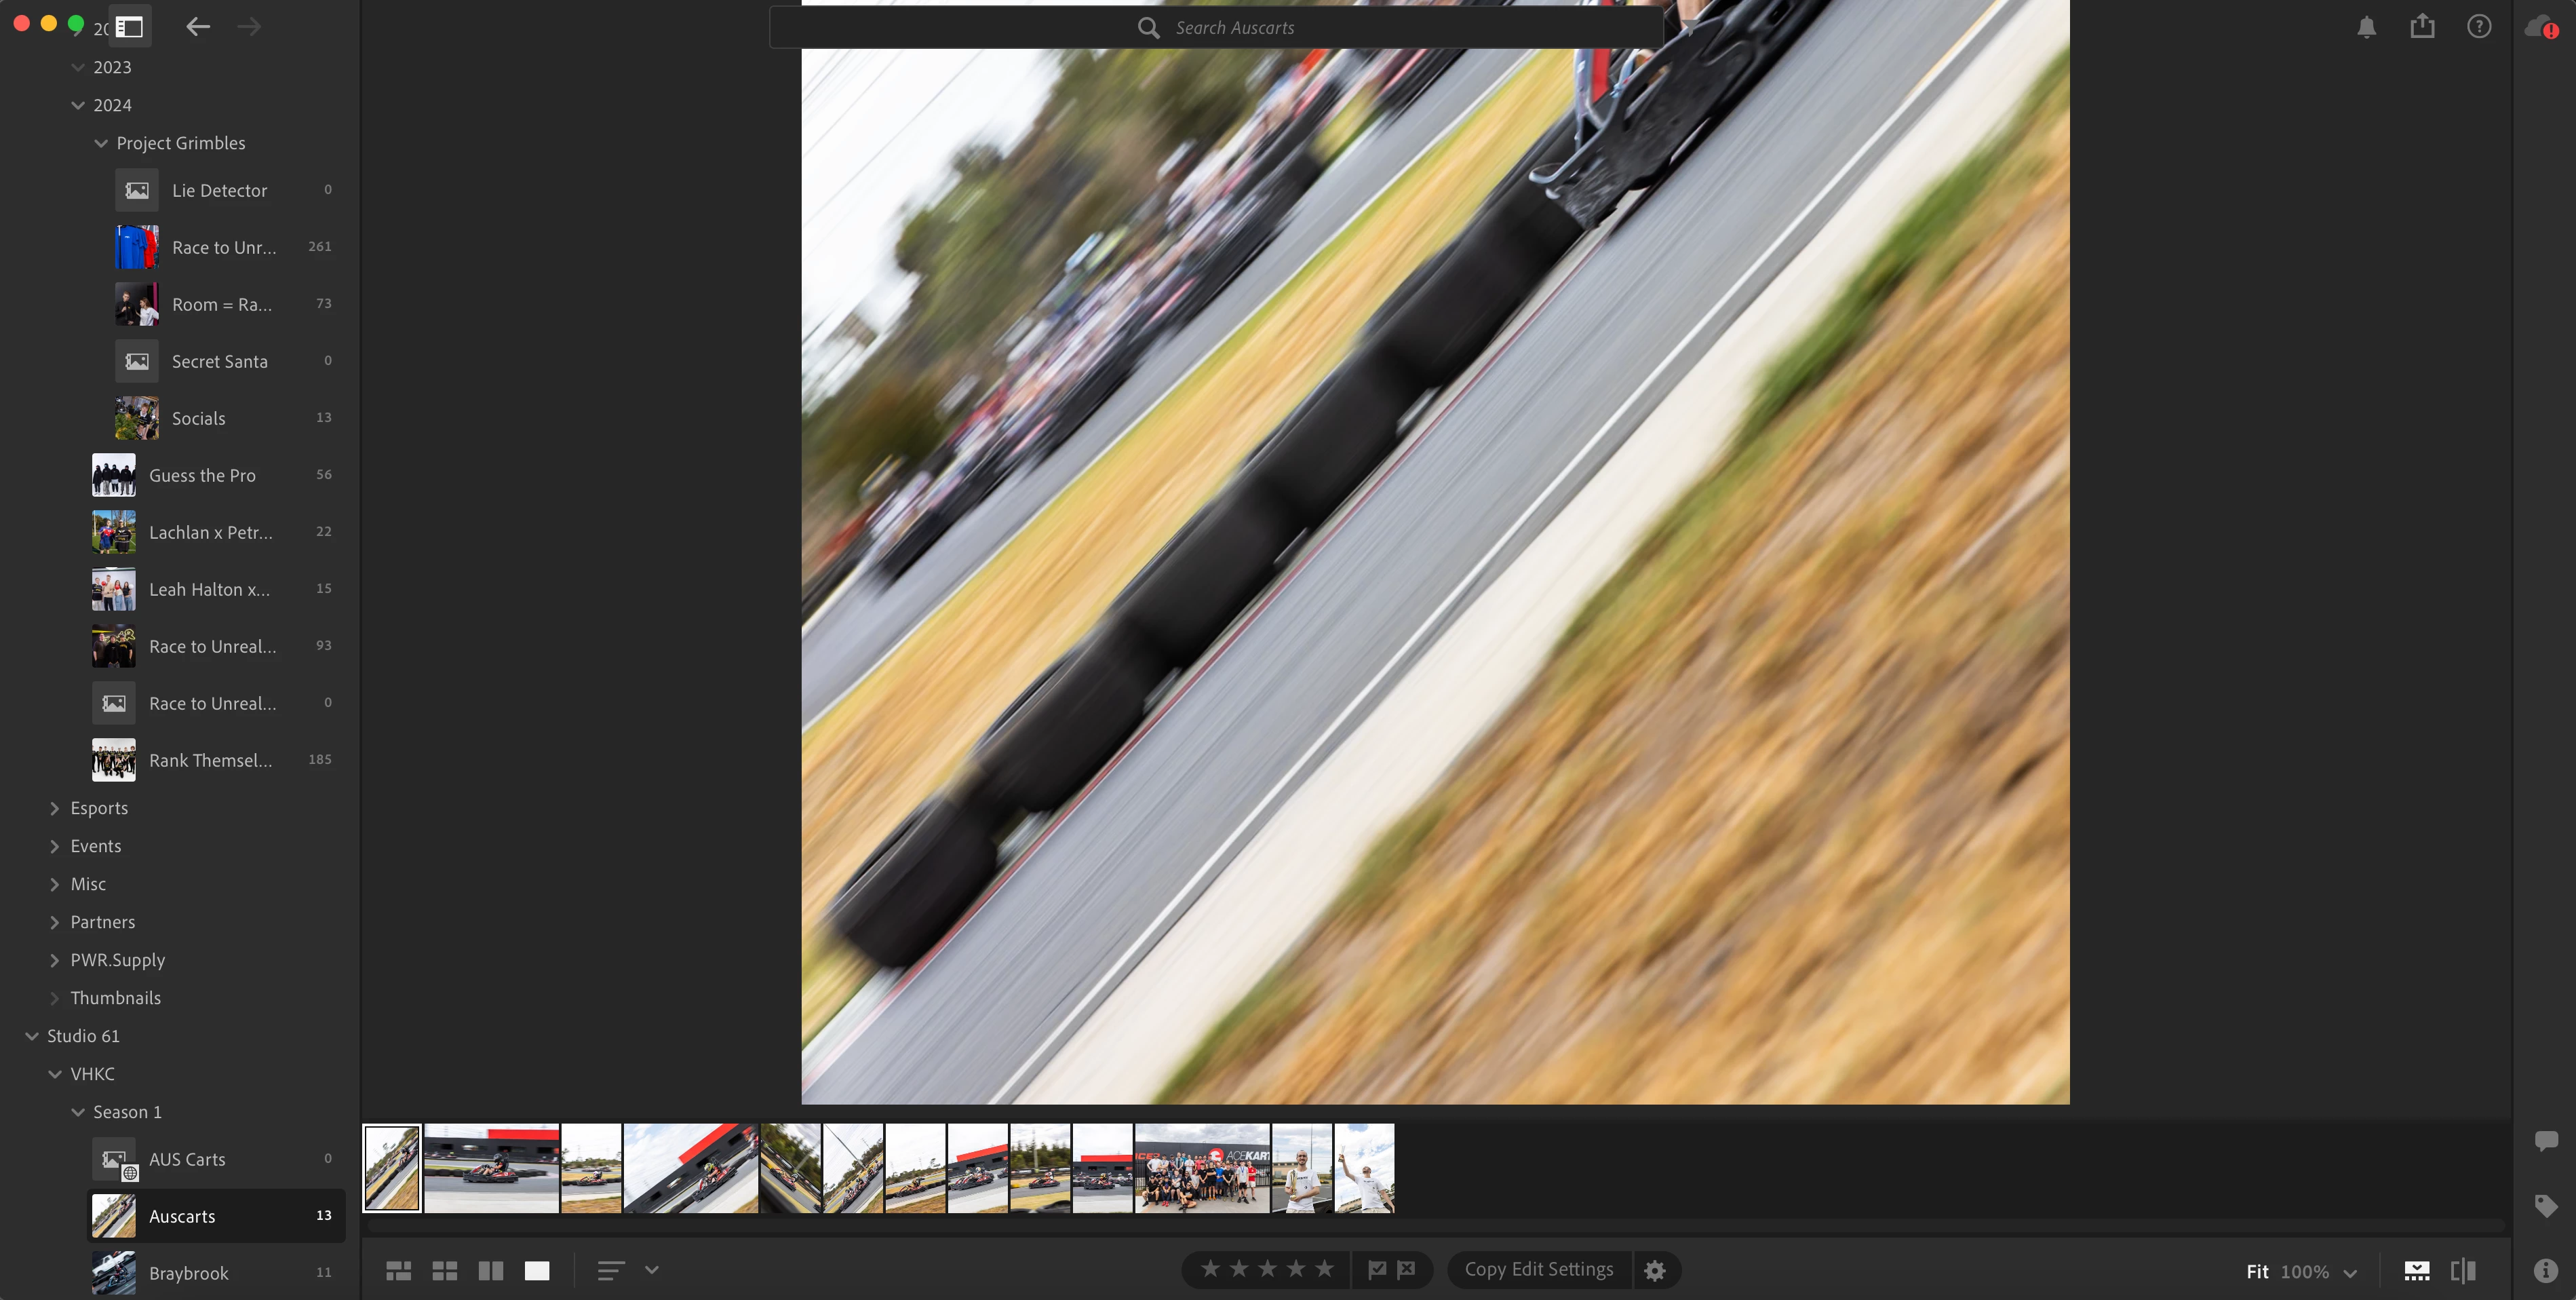This screenshot has width=2576, height=1300.
Task: Set a five star rating
Action: 1324,1269
